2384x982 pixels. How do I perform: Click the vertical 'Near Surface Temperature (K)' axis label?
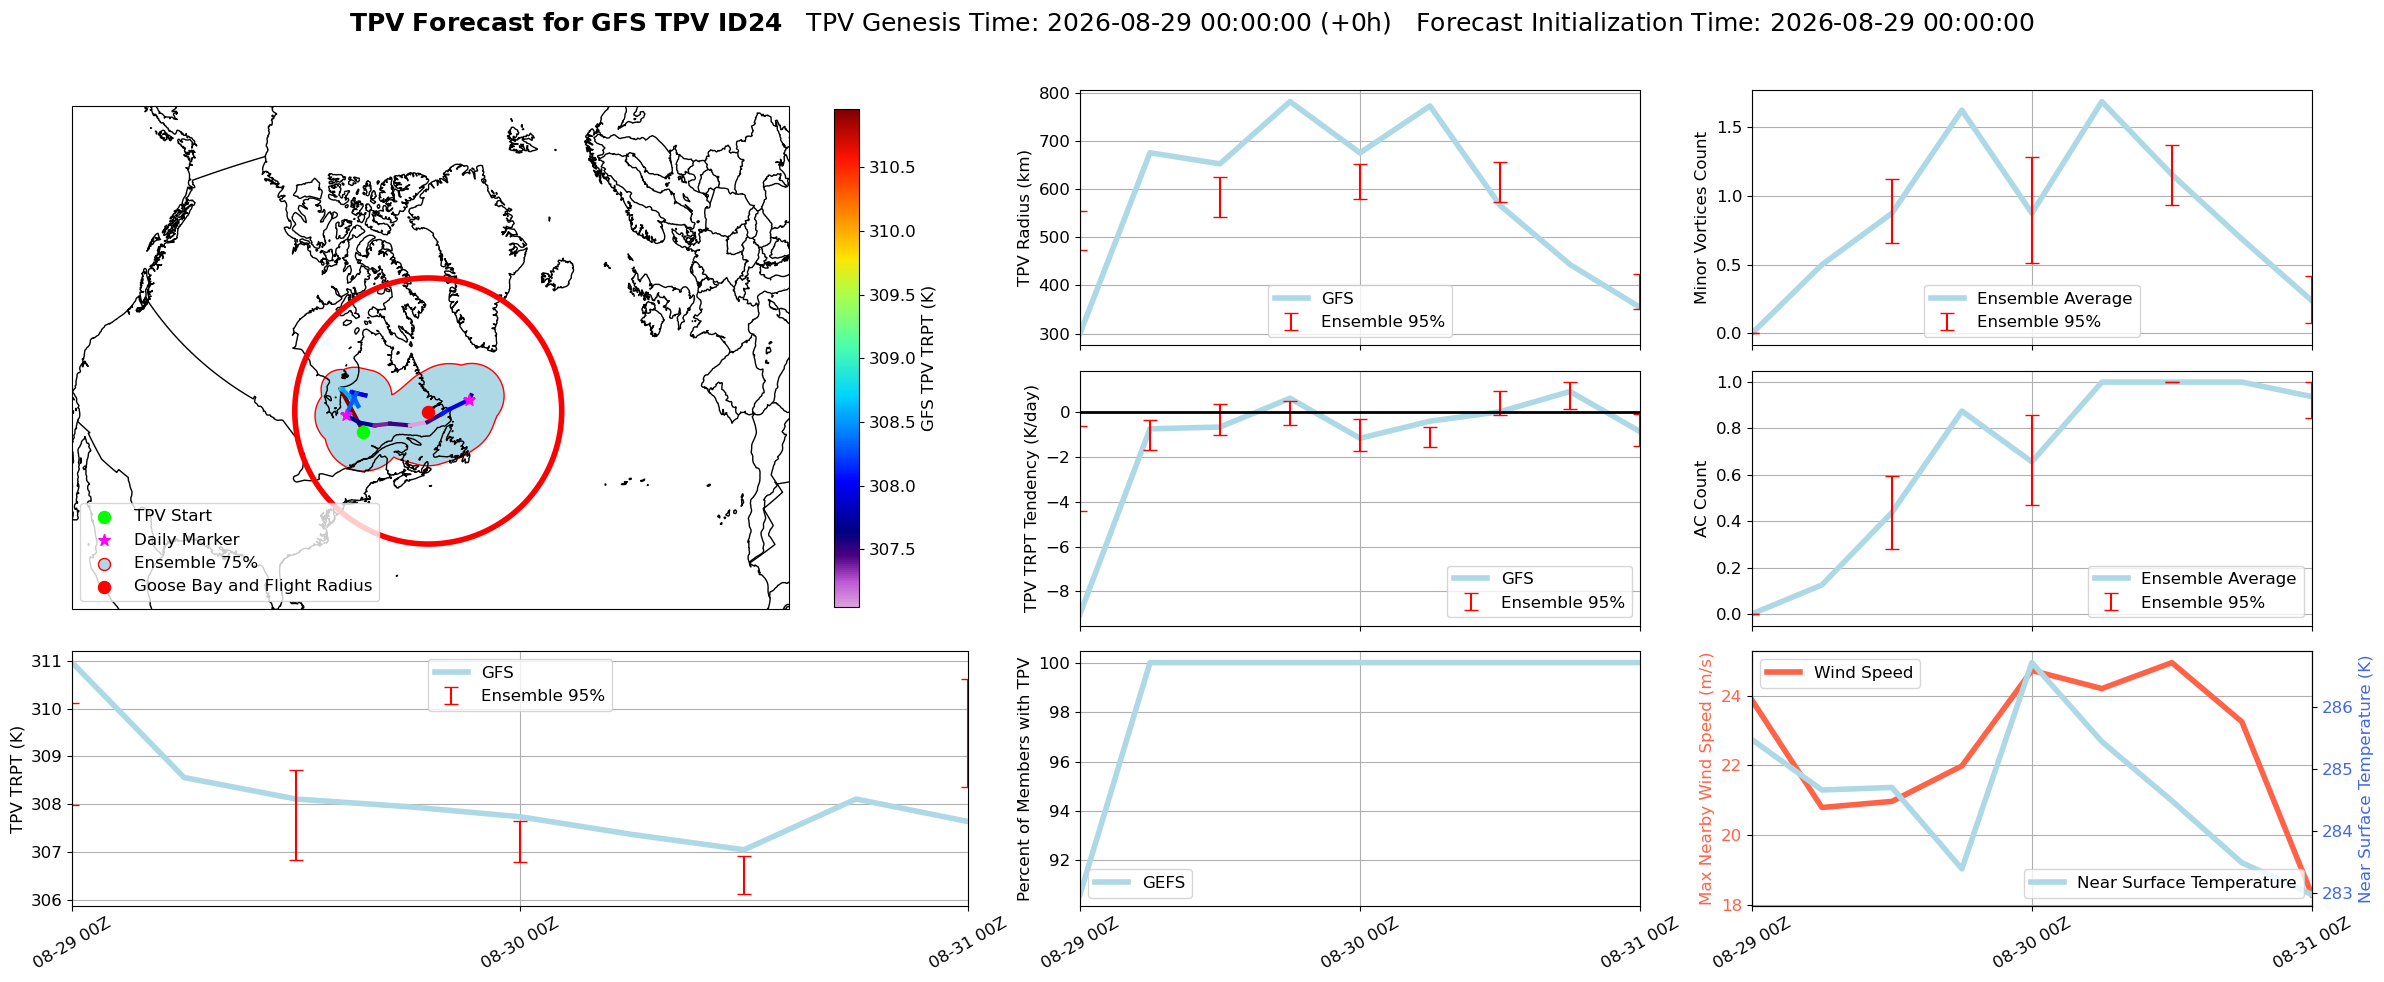point(2365,780)
